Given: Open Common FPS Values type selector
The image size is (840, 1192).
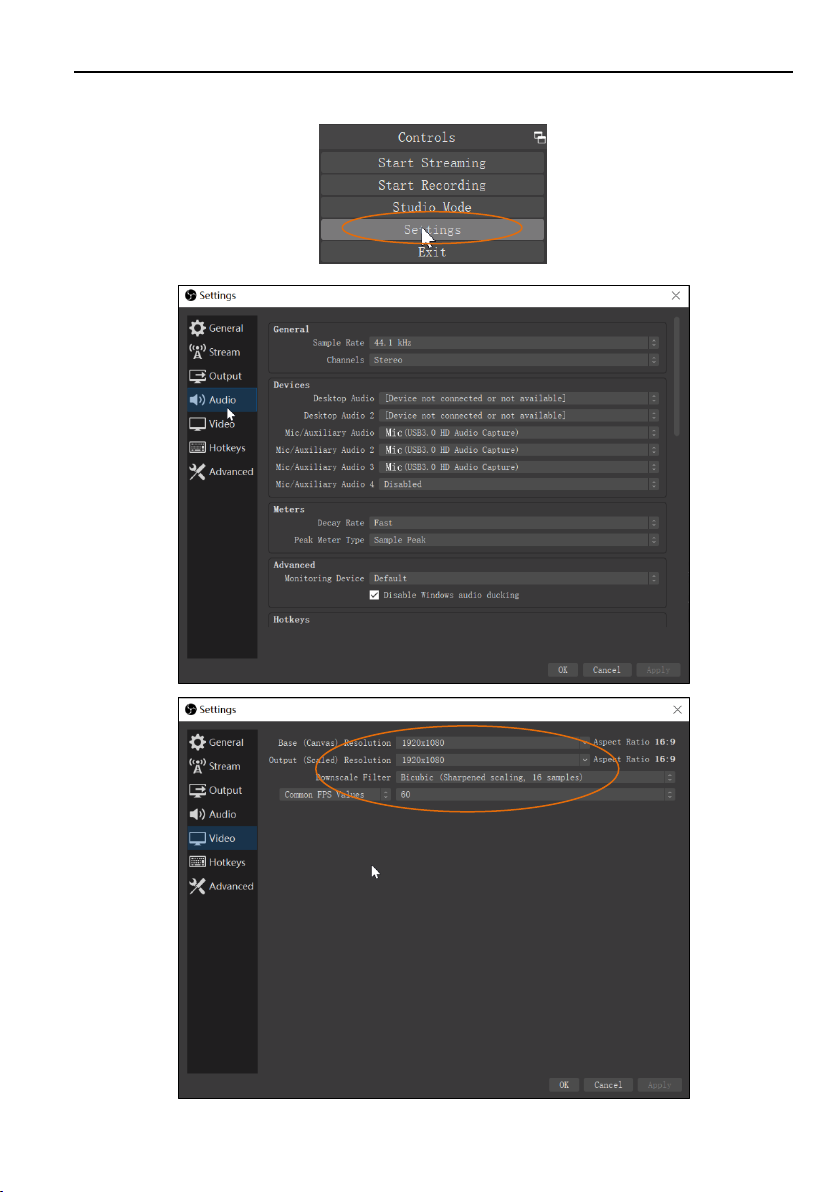Looking at the screenshot, I should [x=335, y=795].
